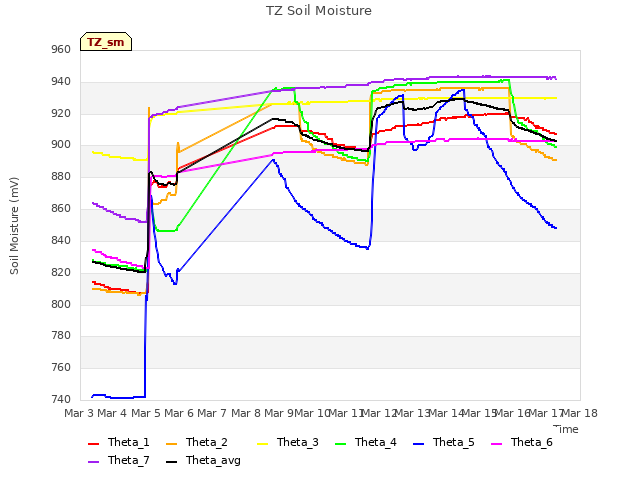
Task: Click the 800 y-axis tick label
Action: [61, 304]
